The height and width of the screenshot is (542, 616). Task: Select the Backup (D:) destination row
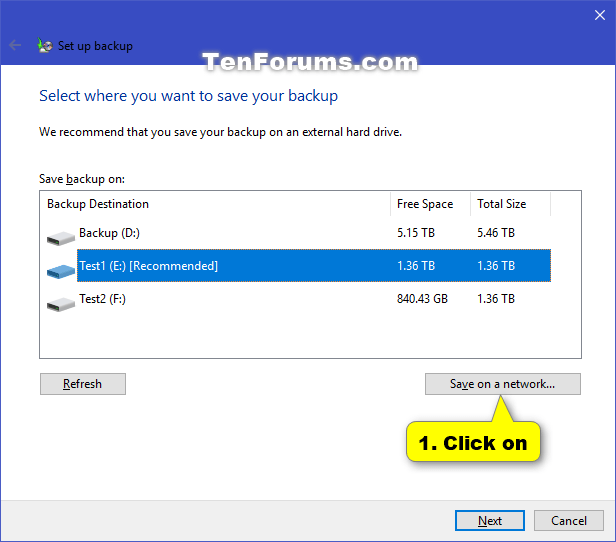pos(299,233)
